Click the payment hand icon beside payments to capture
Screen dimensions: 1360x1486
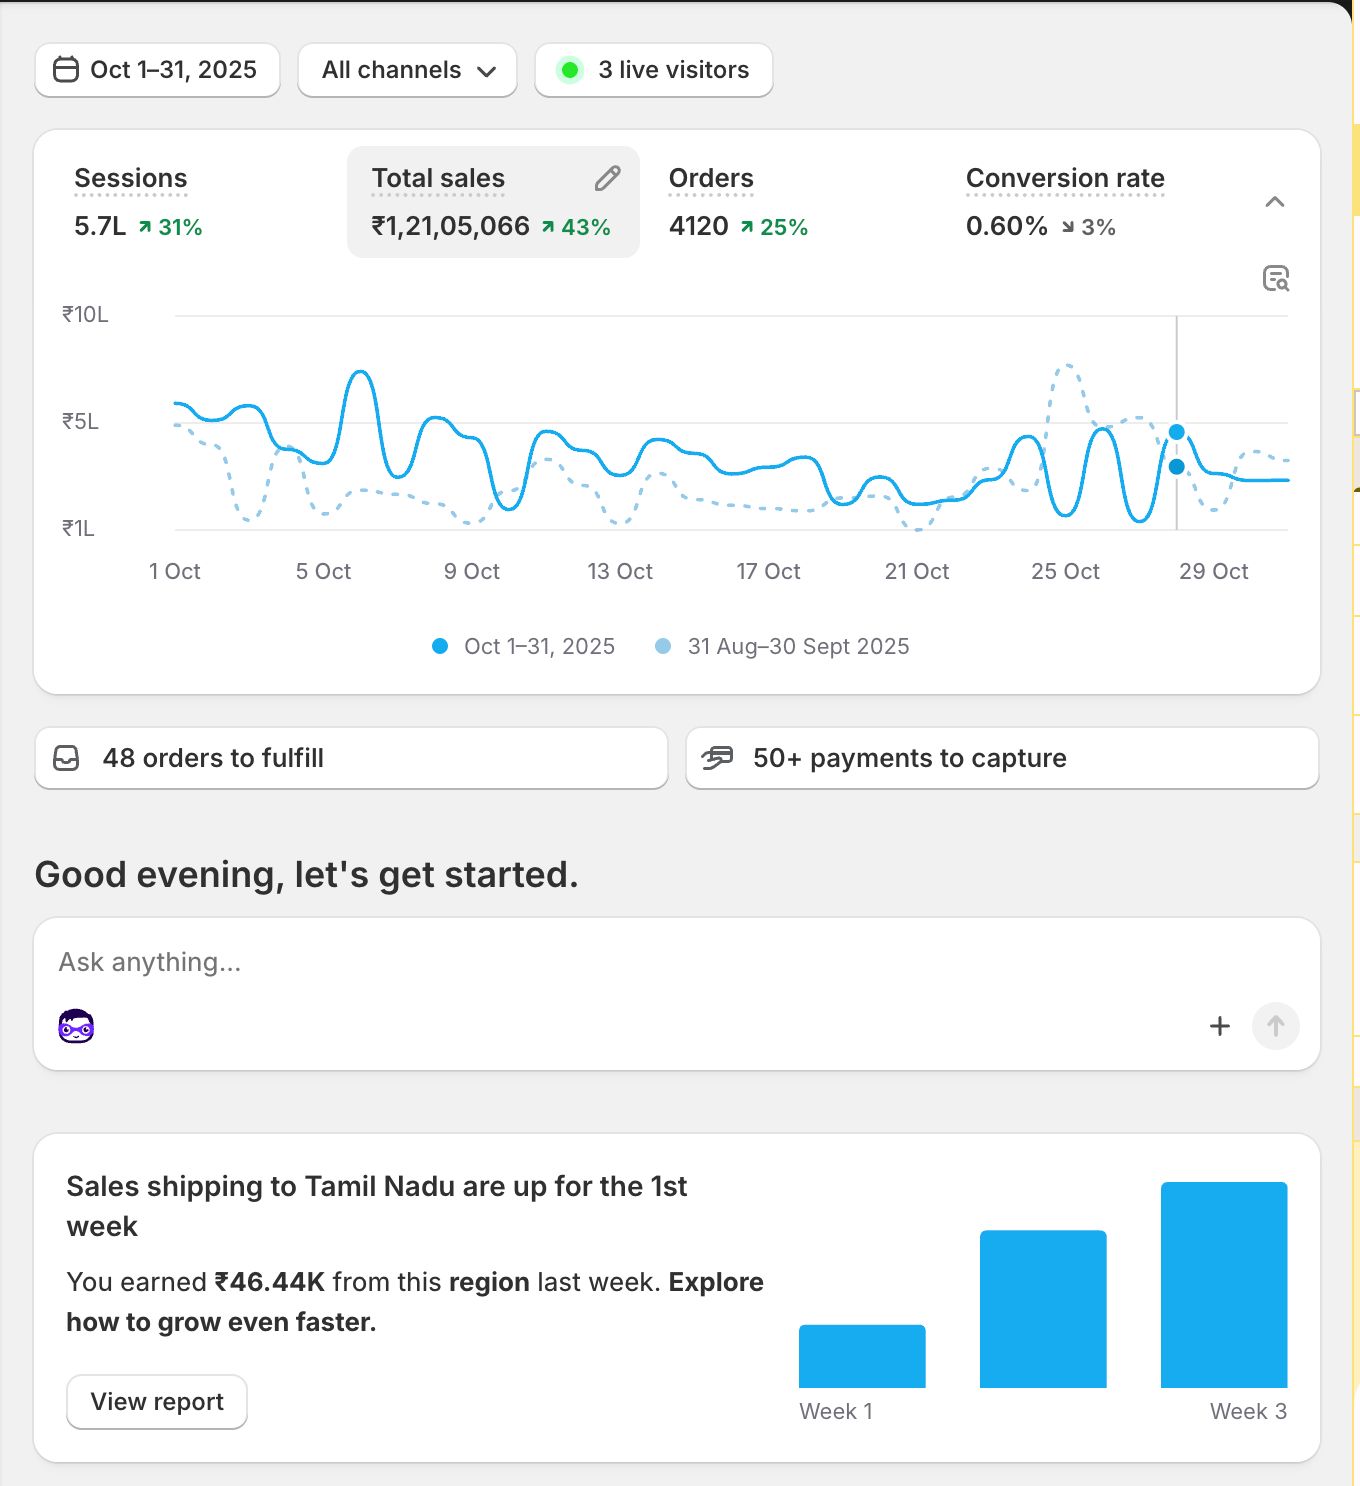pos(717,758)
